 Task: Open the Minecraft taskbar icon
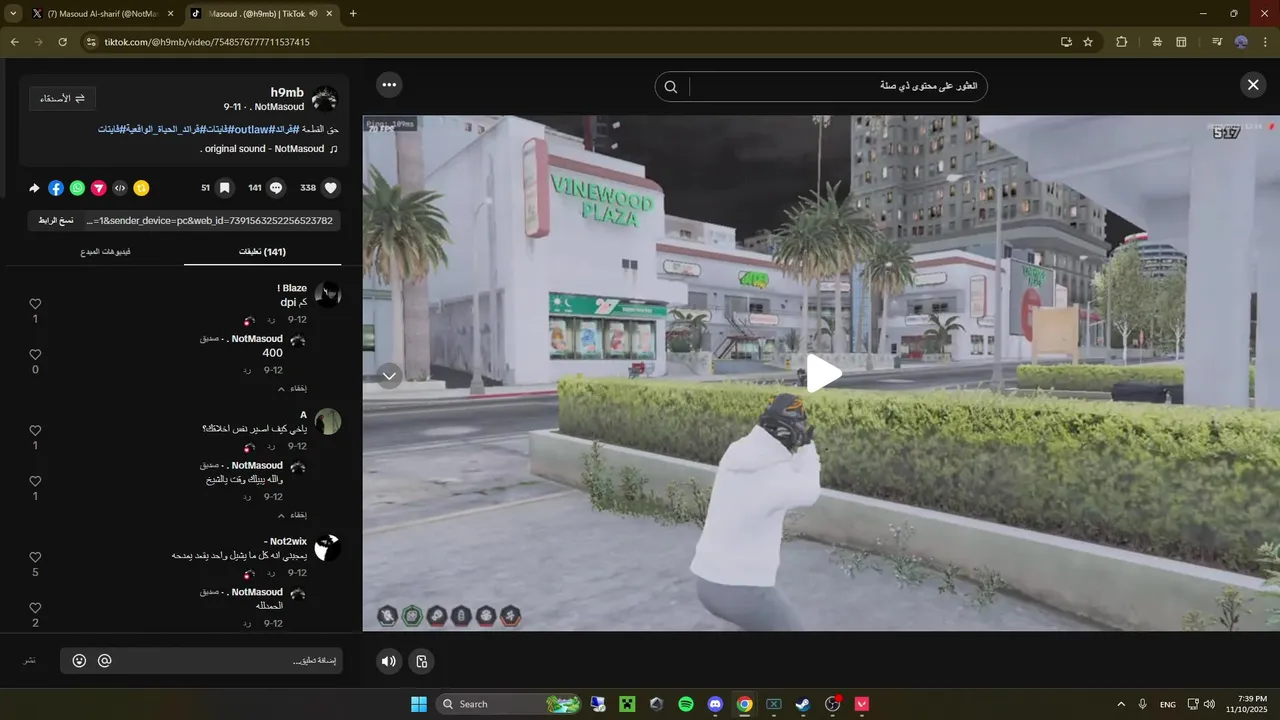(627, 704)
